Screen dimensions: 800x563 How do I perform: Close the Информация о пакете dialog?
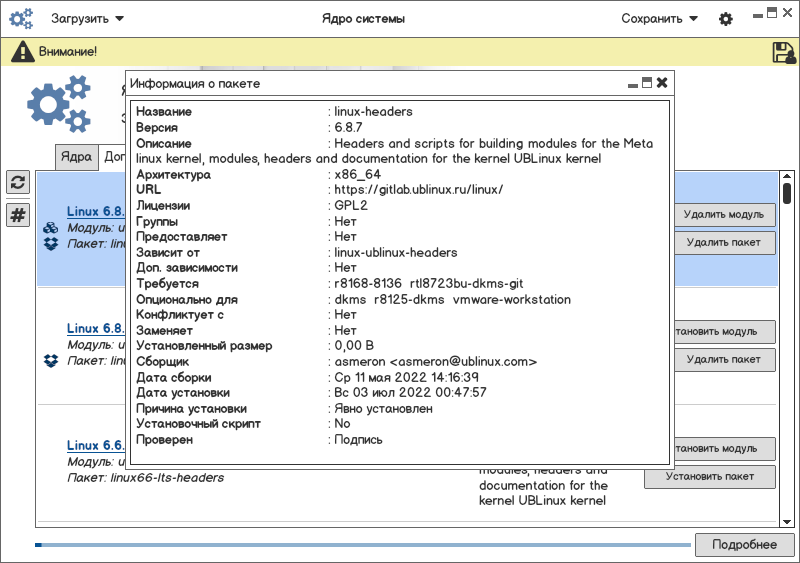[662, 83]
